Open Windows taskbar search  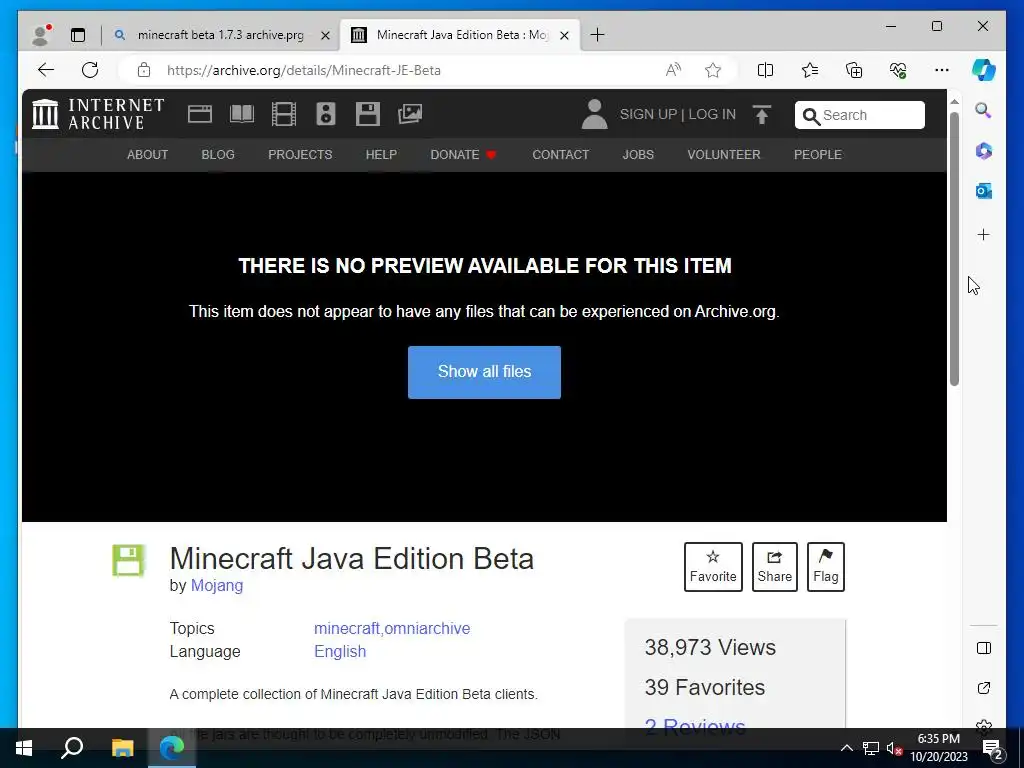(x=72, y=748)
